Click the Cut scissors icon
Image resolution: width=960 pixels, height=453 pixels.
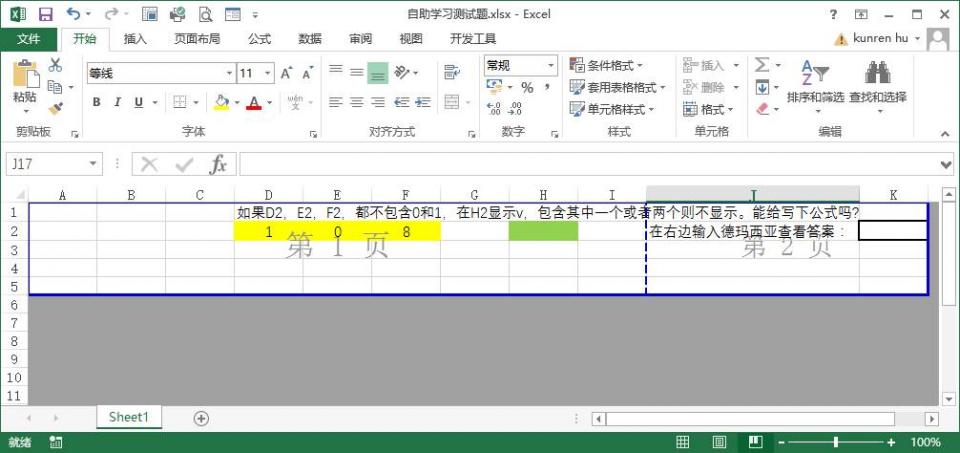tap(55, 65)
